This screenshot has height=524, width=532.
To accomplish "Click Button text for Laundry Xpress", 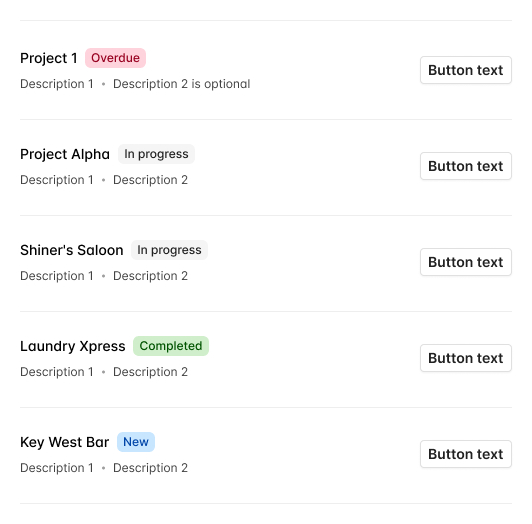I will coord(466,358).
